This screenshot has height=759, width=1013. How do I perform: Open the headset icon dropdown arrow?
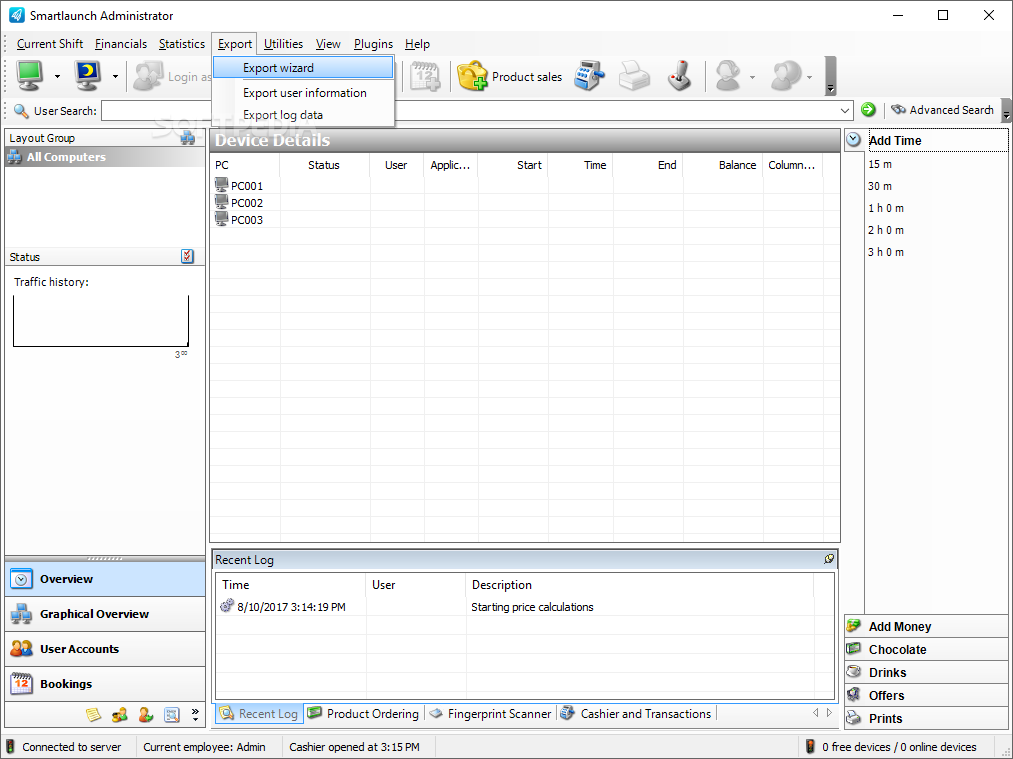[x=752, y=77]
